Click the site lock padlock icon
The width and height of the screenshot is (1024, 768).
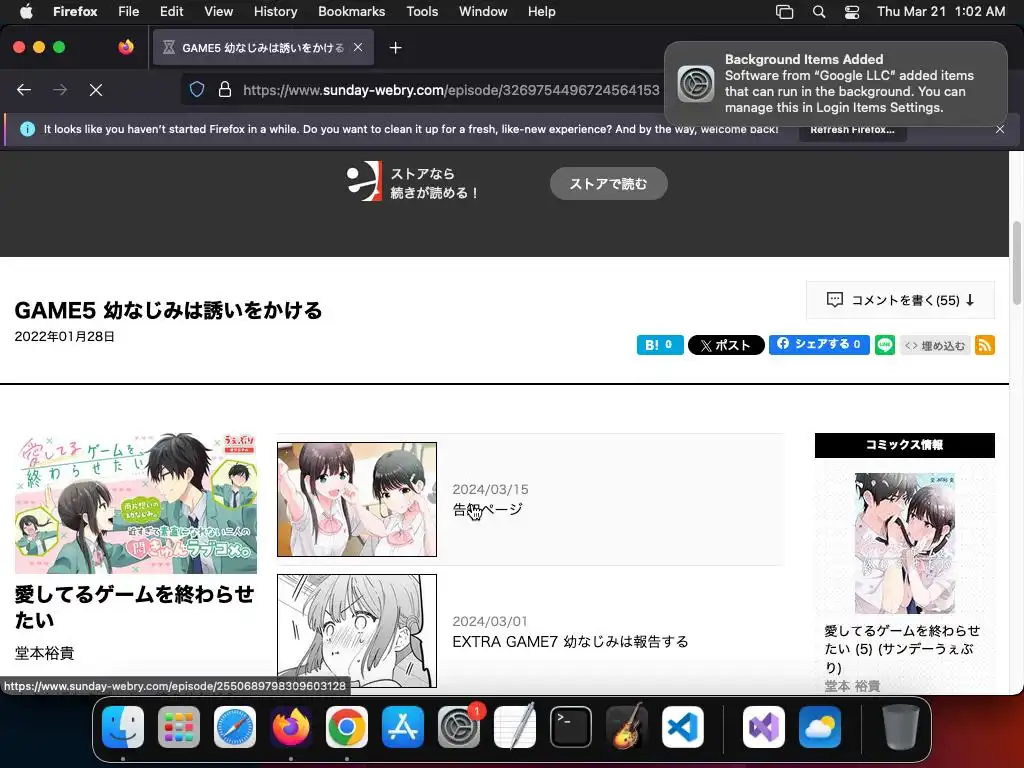[225, 89]
